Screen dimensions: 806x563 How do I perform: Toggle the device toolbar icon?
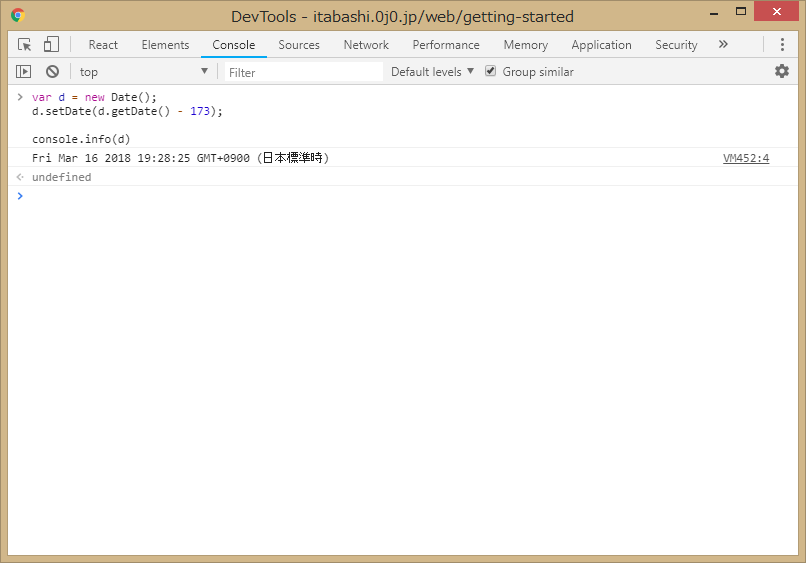tap(51, 45)
